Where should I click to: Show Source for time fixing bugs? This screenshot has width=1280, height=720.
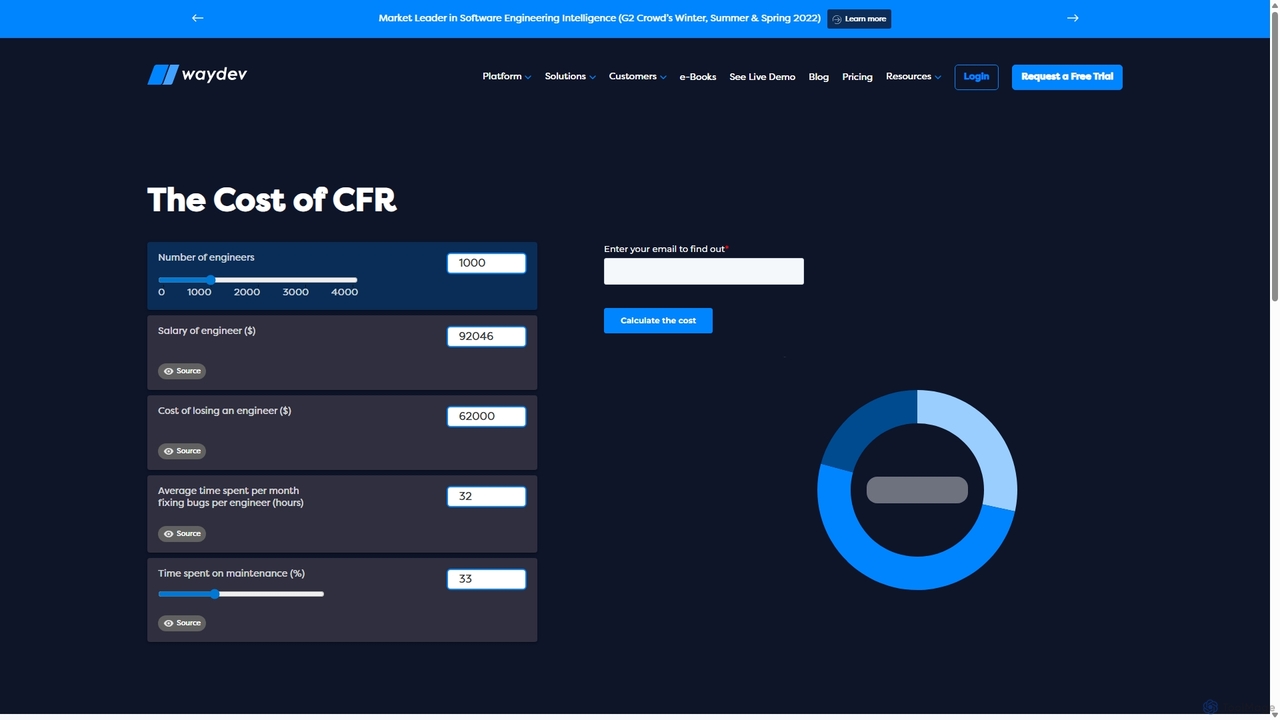(x=182, y=534)
